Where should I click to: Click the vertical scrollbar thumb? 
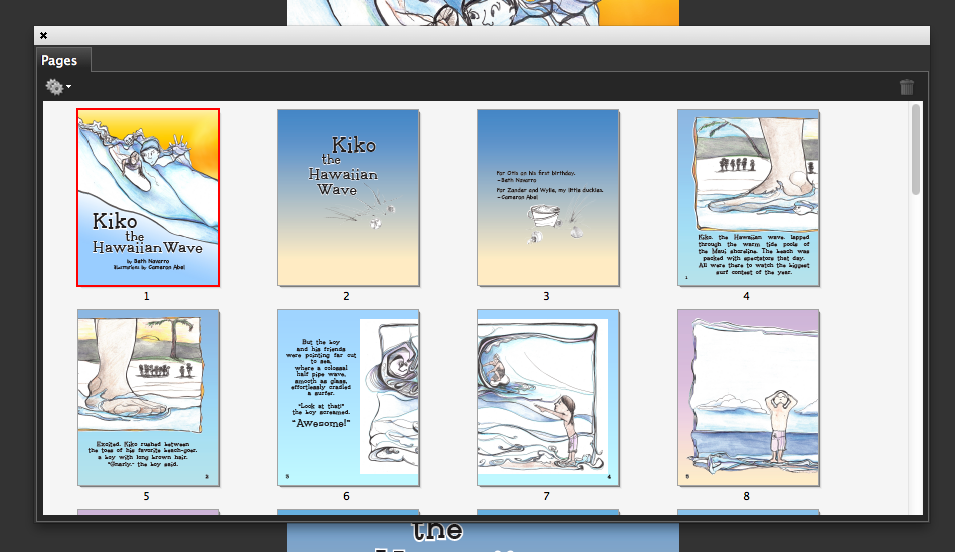[x=916, y=150]
